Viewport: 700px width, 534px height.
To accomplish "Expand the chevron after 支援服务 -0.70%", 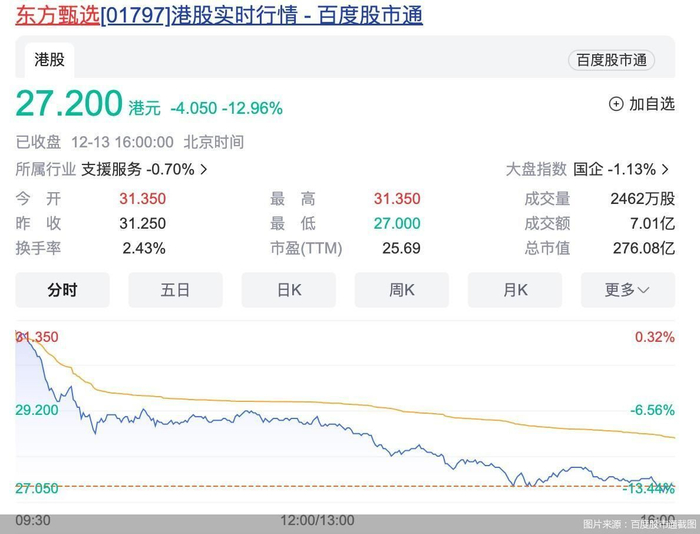I will coord(204,169).
